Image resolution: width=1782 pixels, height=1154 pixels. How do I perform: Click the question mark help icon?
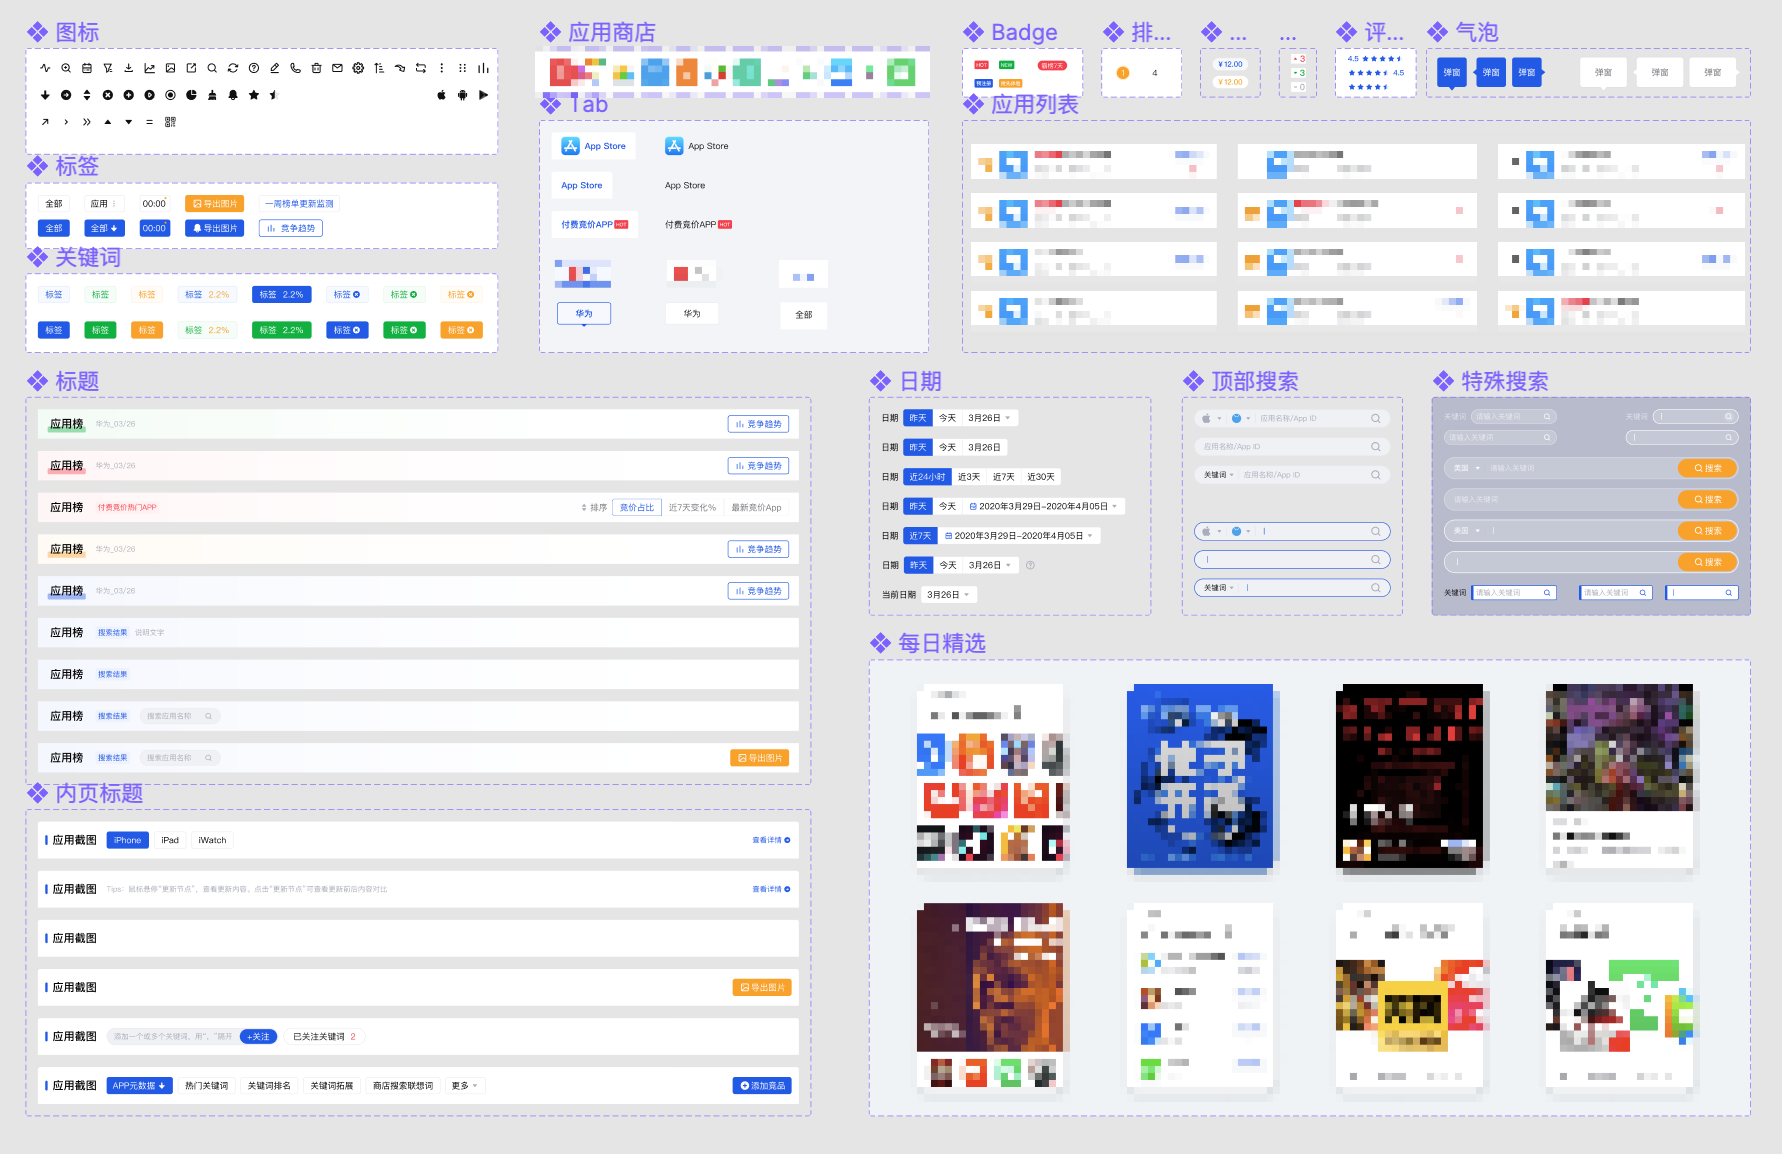coord(254,68)
